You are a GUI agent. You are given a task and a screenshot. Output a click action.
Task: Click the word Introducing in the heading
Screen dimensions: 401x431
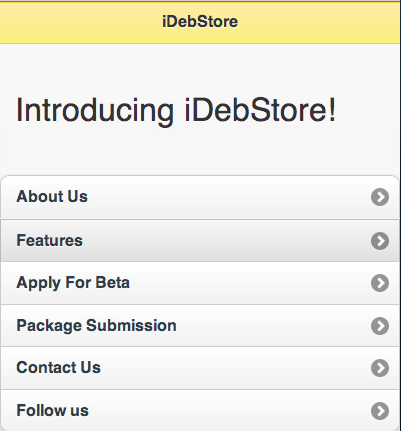95,112
